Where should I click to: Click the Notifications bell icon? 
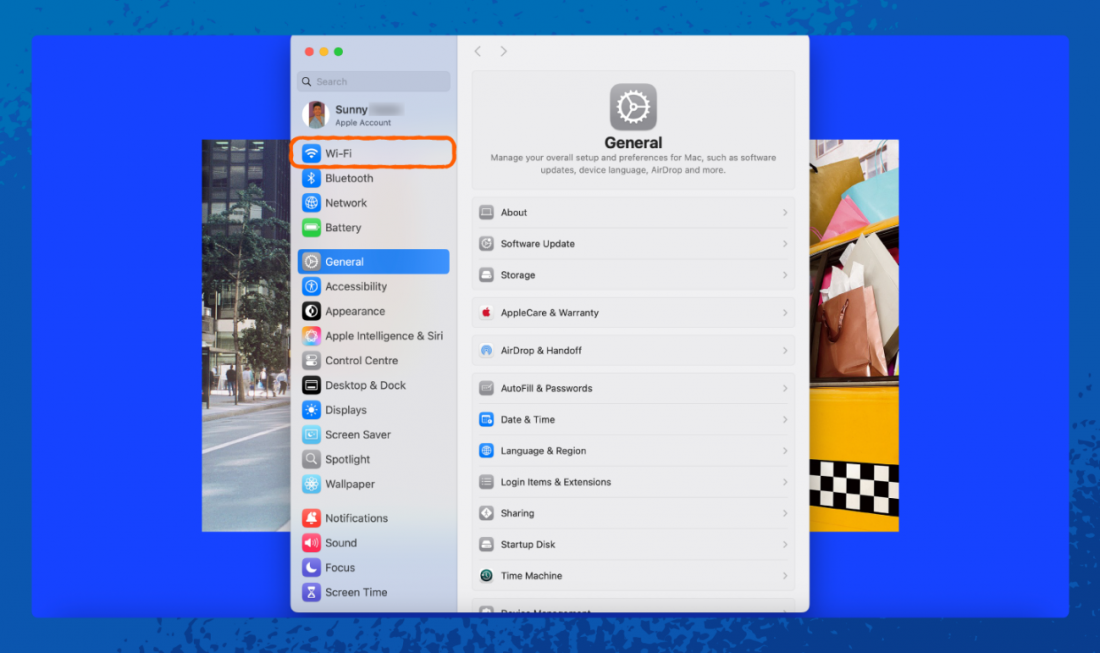(x=311, y=518)
